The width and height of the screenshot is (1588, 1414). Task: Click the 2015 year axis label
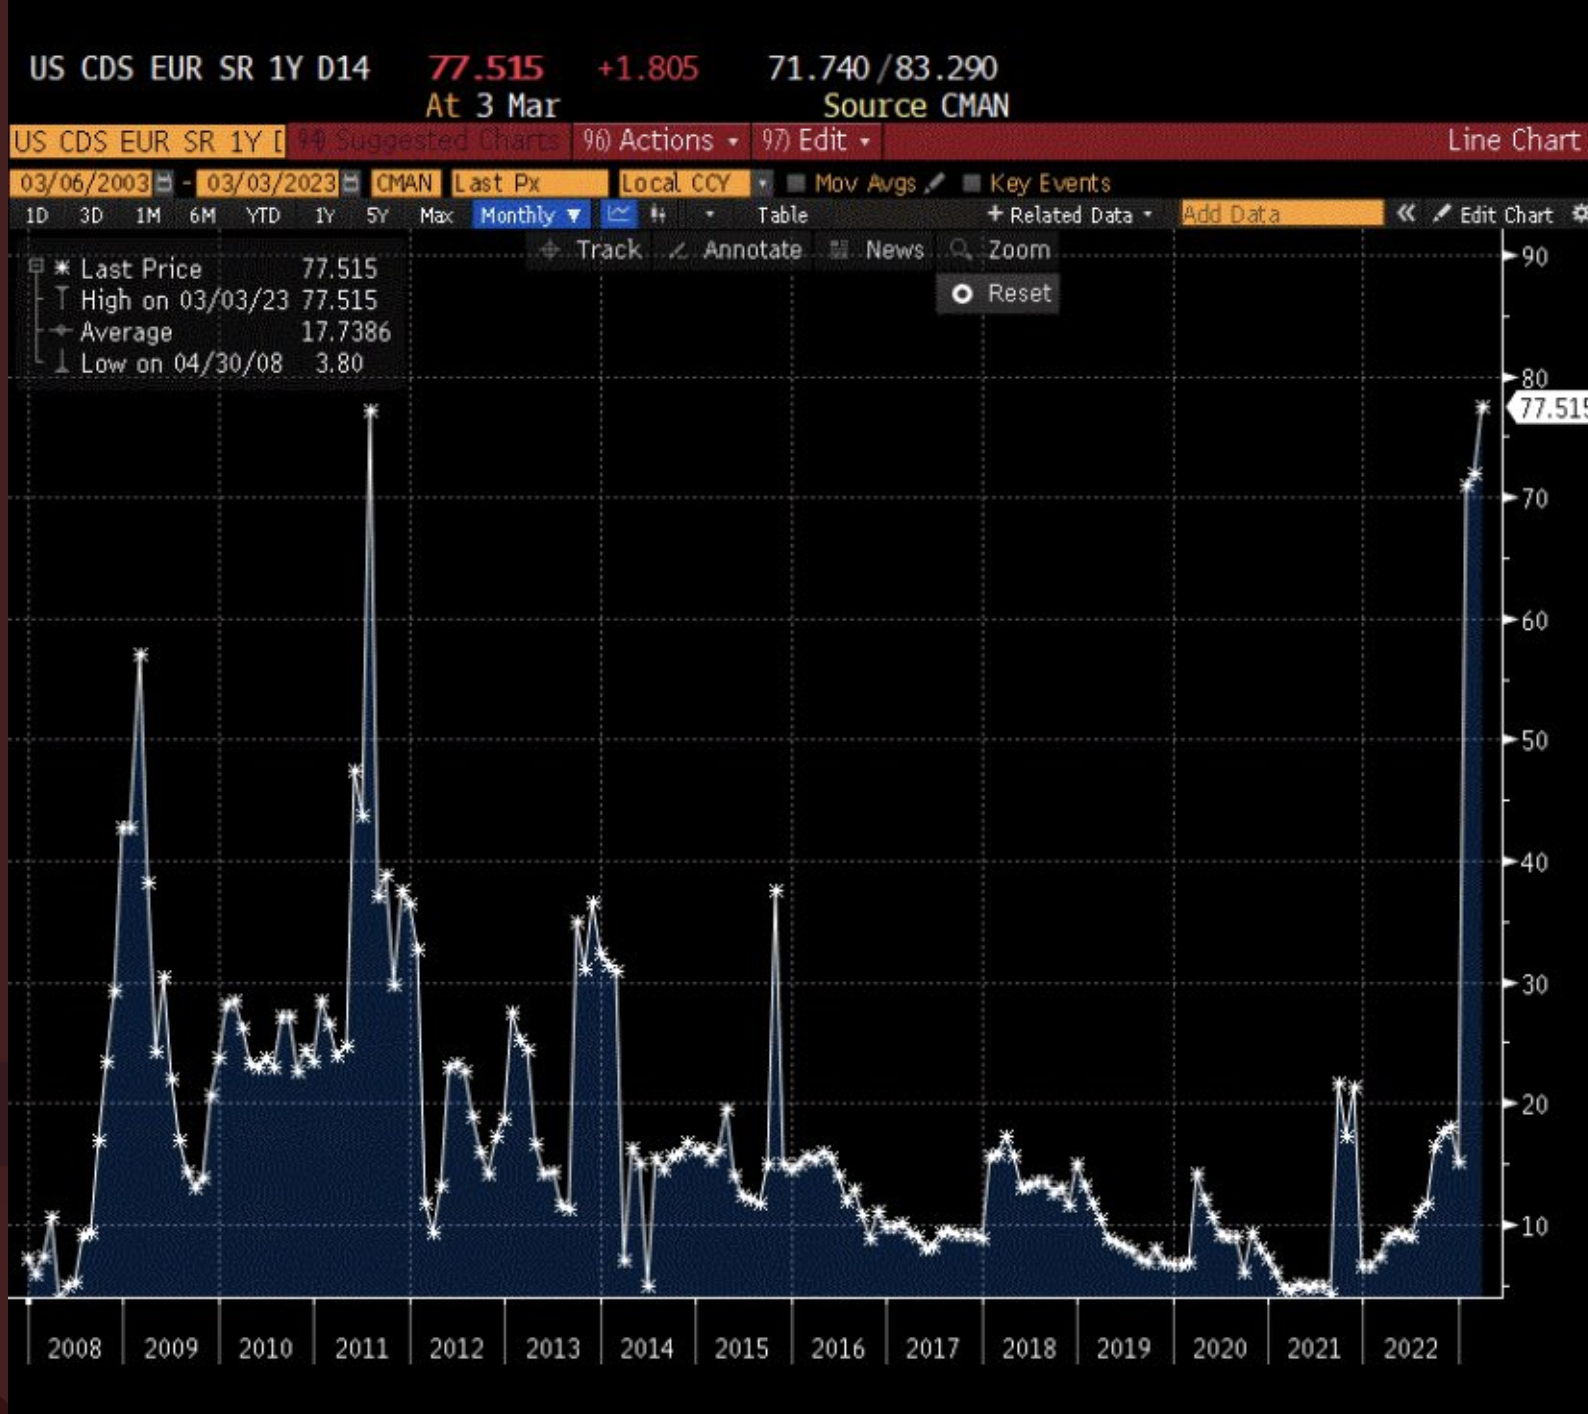(742, 1349)
